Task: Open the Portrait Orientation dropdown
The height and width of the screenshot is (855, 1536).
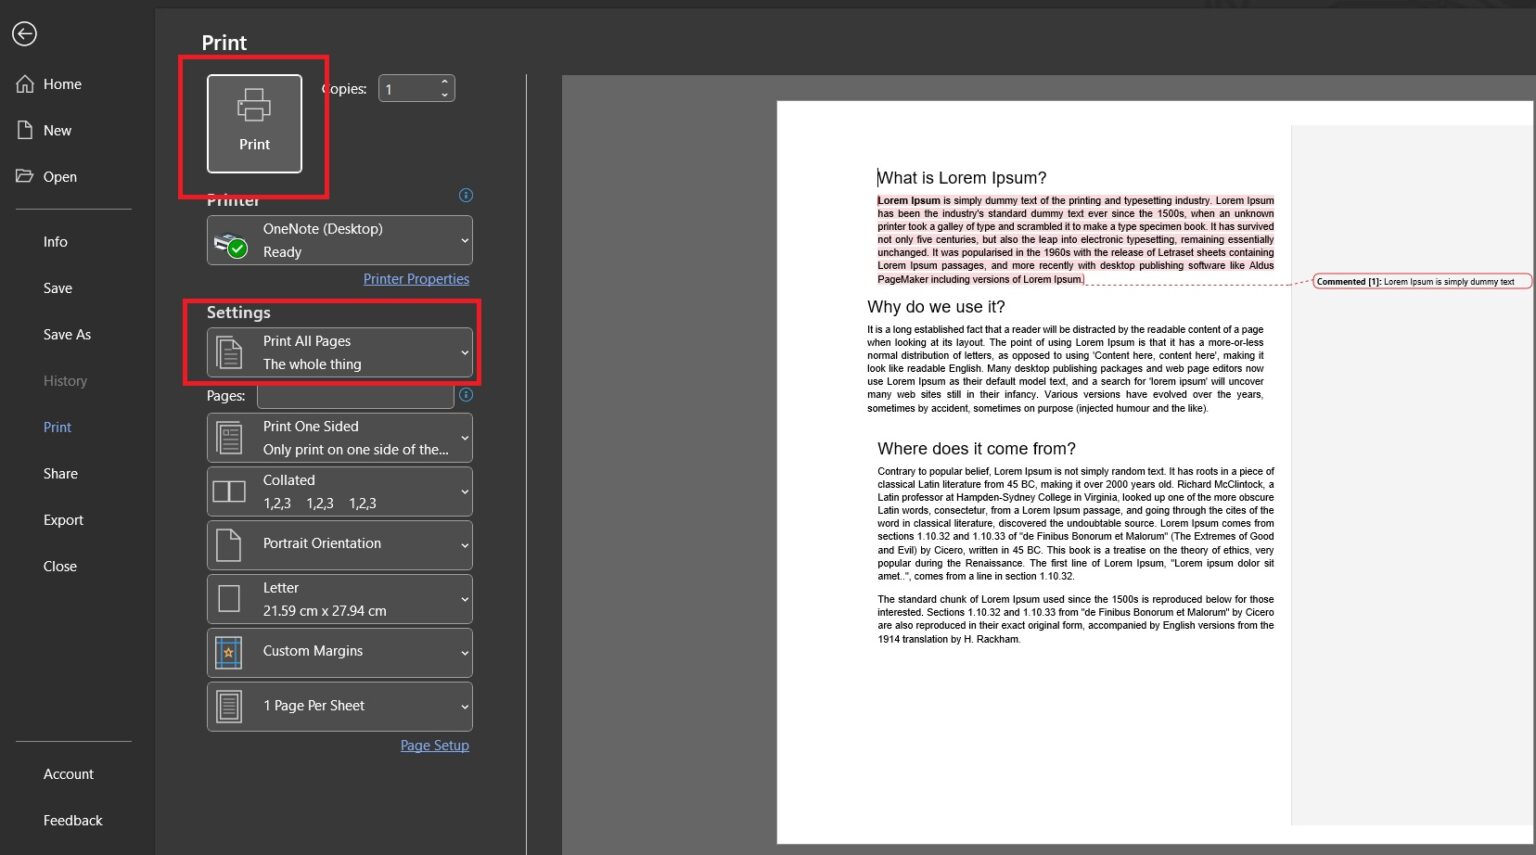Action: (463, 544)
